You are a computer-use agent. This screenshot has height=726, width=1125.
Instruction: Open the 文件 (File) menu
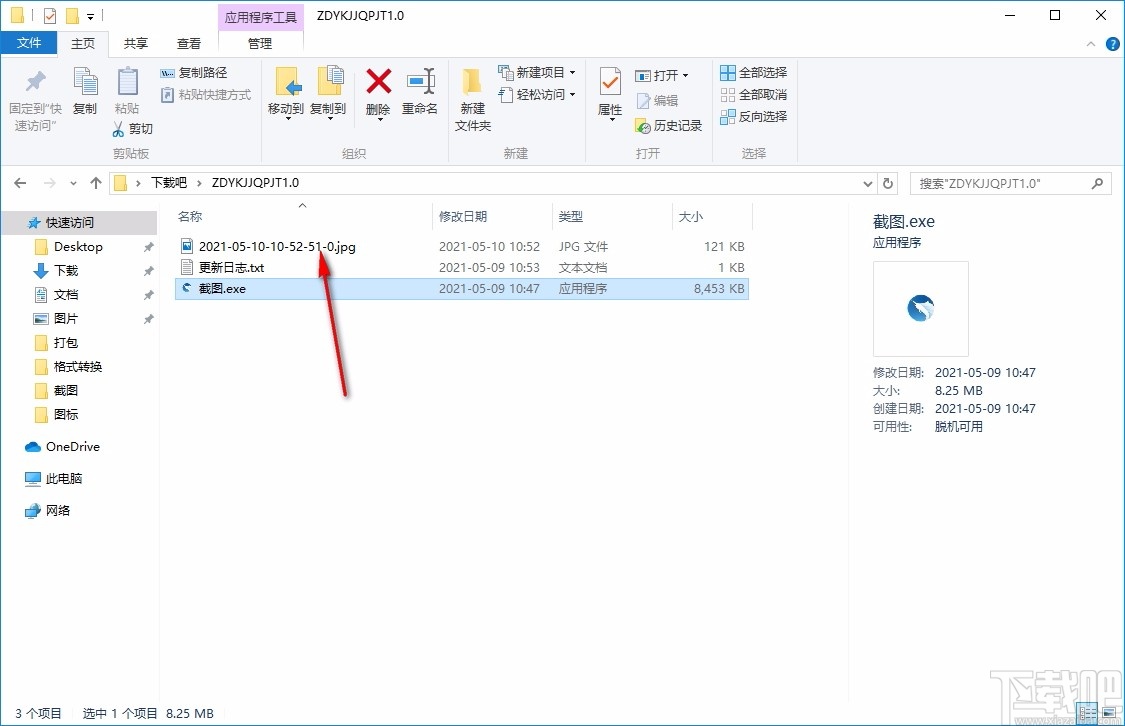coord(30,43)
